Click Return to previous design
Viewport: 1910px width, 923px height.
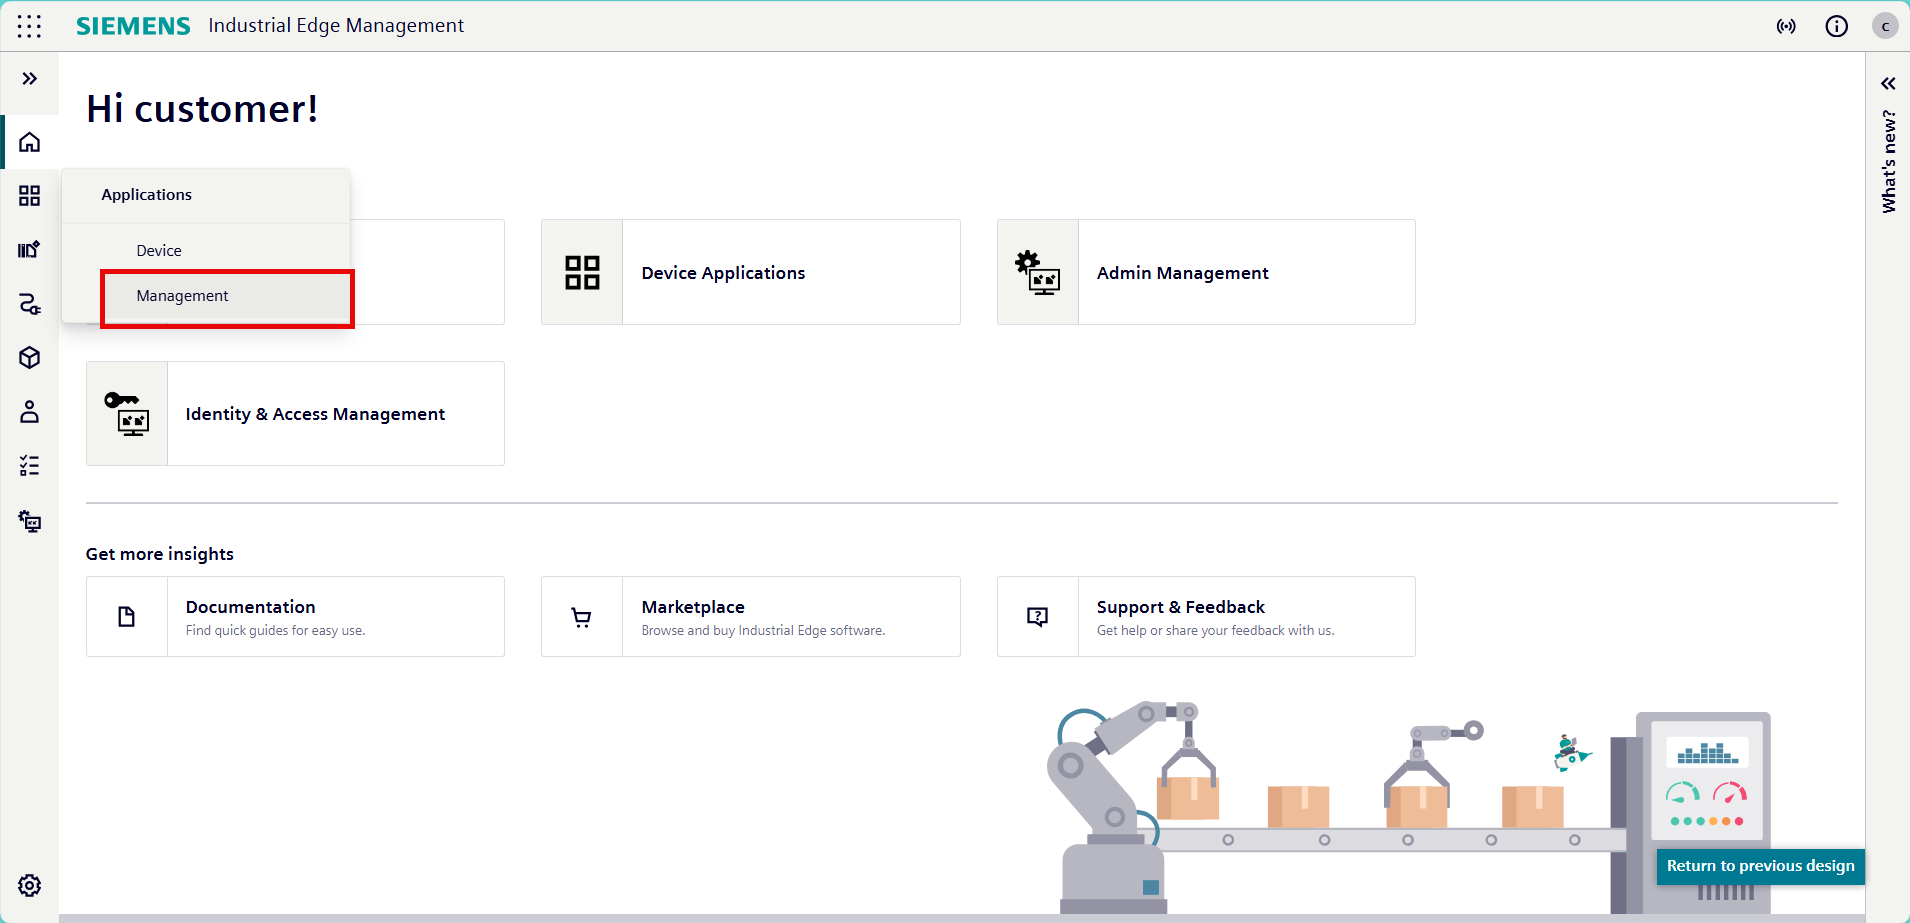coord(1760,866)
